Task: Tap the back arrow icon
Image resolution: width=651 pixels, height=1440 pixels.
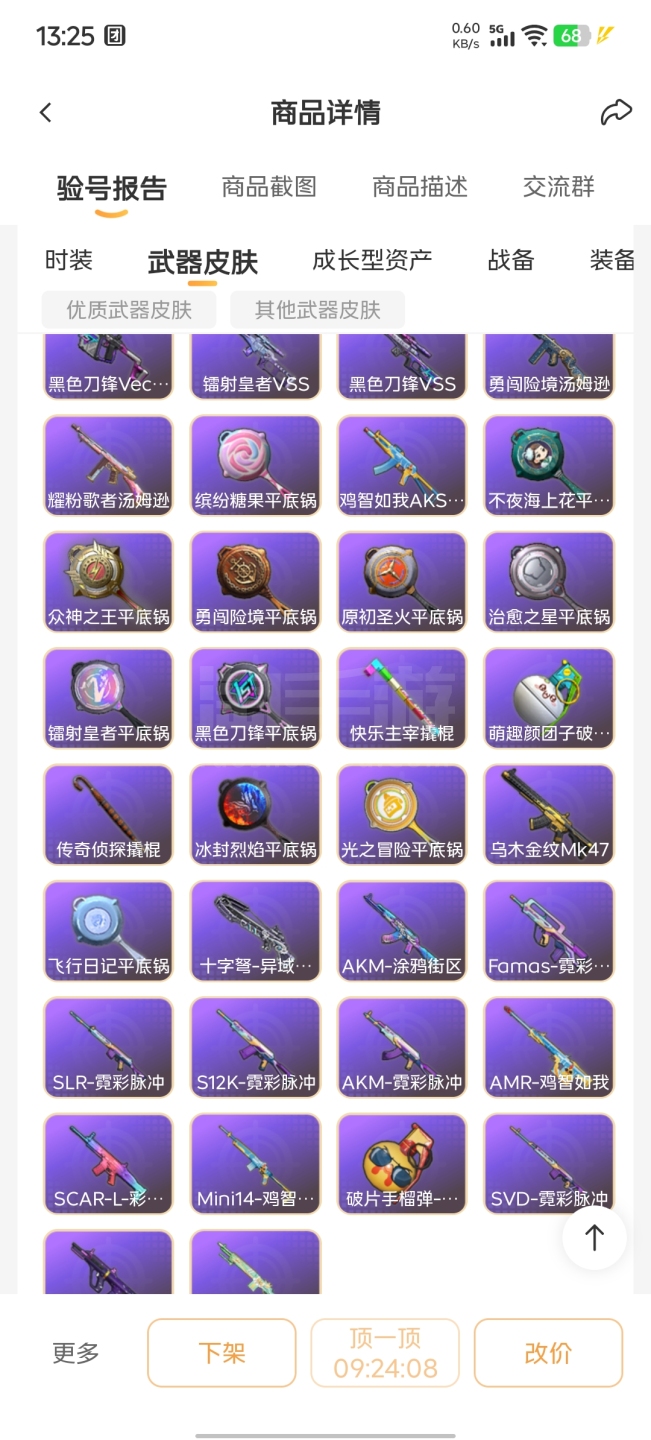Action: pyautogui.click(x=45, y=113)
